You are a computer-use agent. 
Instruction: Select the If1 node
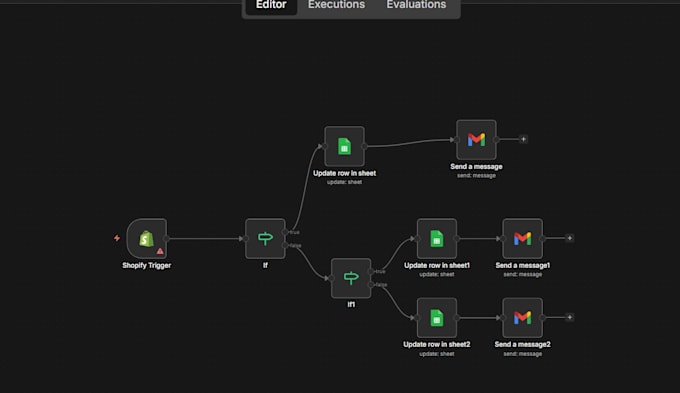[351, 278]
